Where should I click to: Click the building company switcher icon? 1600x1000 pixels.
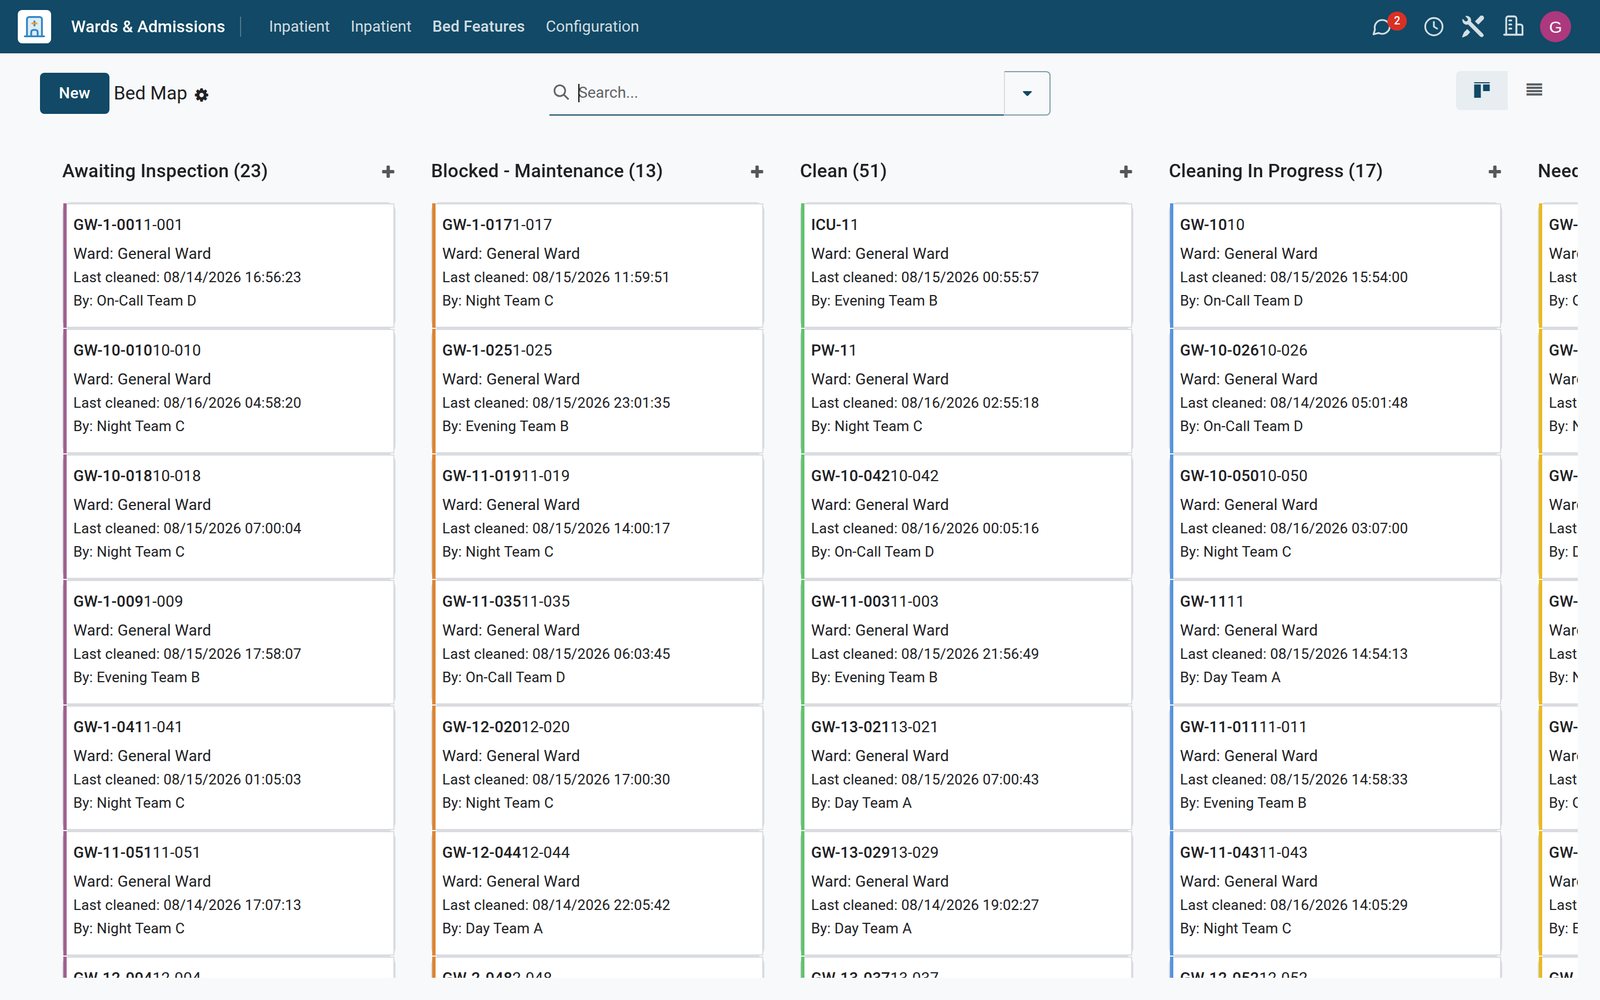1513,27
